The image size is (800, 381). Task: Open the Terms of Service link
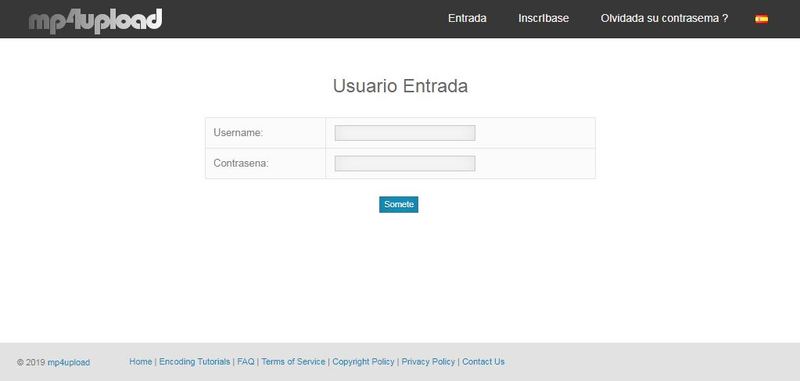point(293,362)
